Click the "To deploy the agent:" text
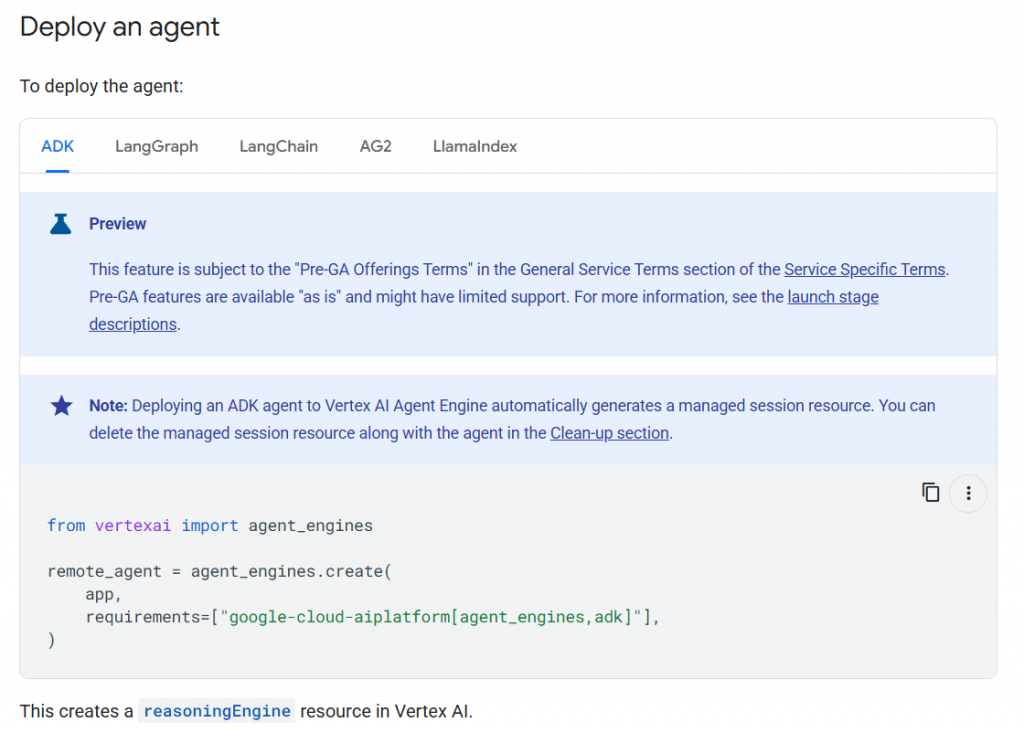The image size is (1024, 733). [102, 86]
